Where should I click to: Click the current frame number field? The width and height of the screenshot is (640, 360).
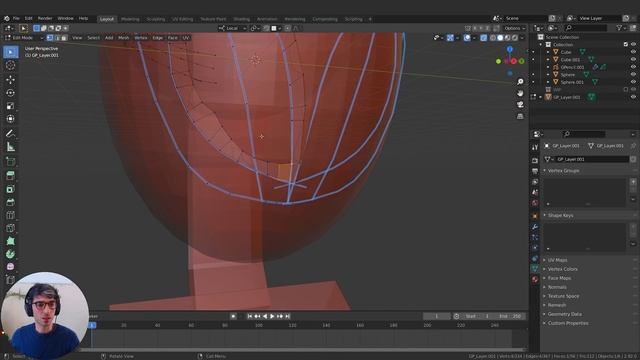(x=436, y=316)
